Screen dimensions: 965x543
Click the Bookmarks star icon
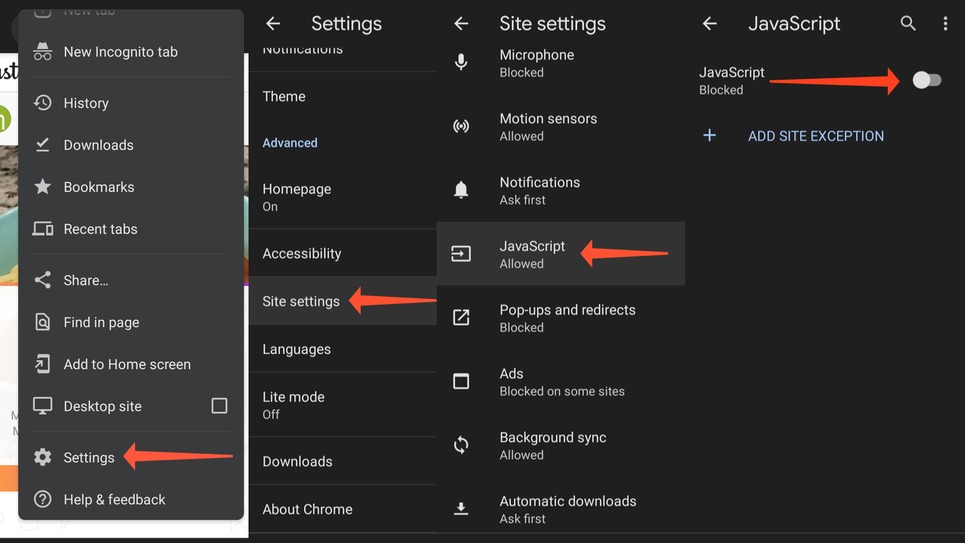pyautogui.click(x=42, y=187)
